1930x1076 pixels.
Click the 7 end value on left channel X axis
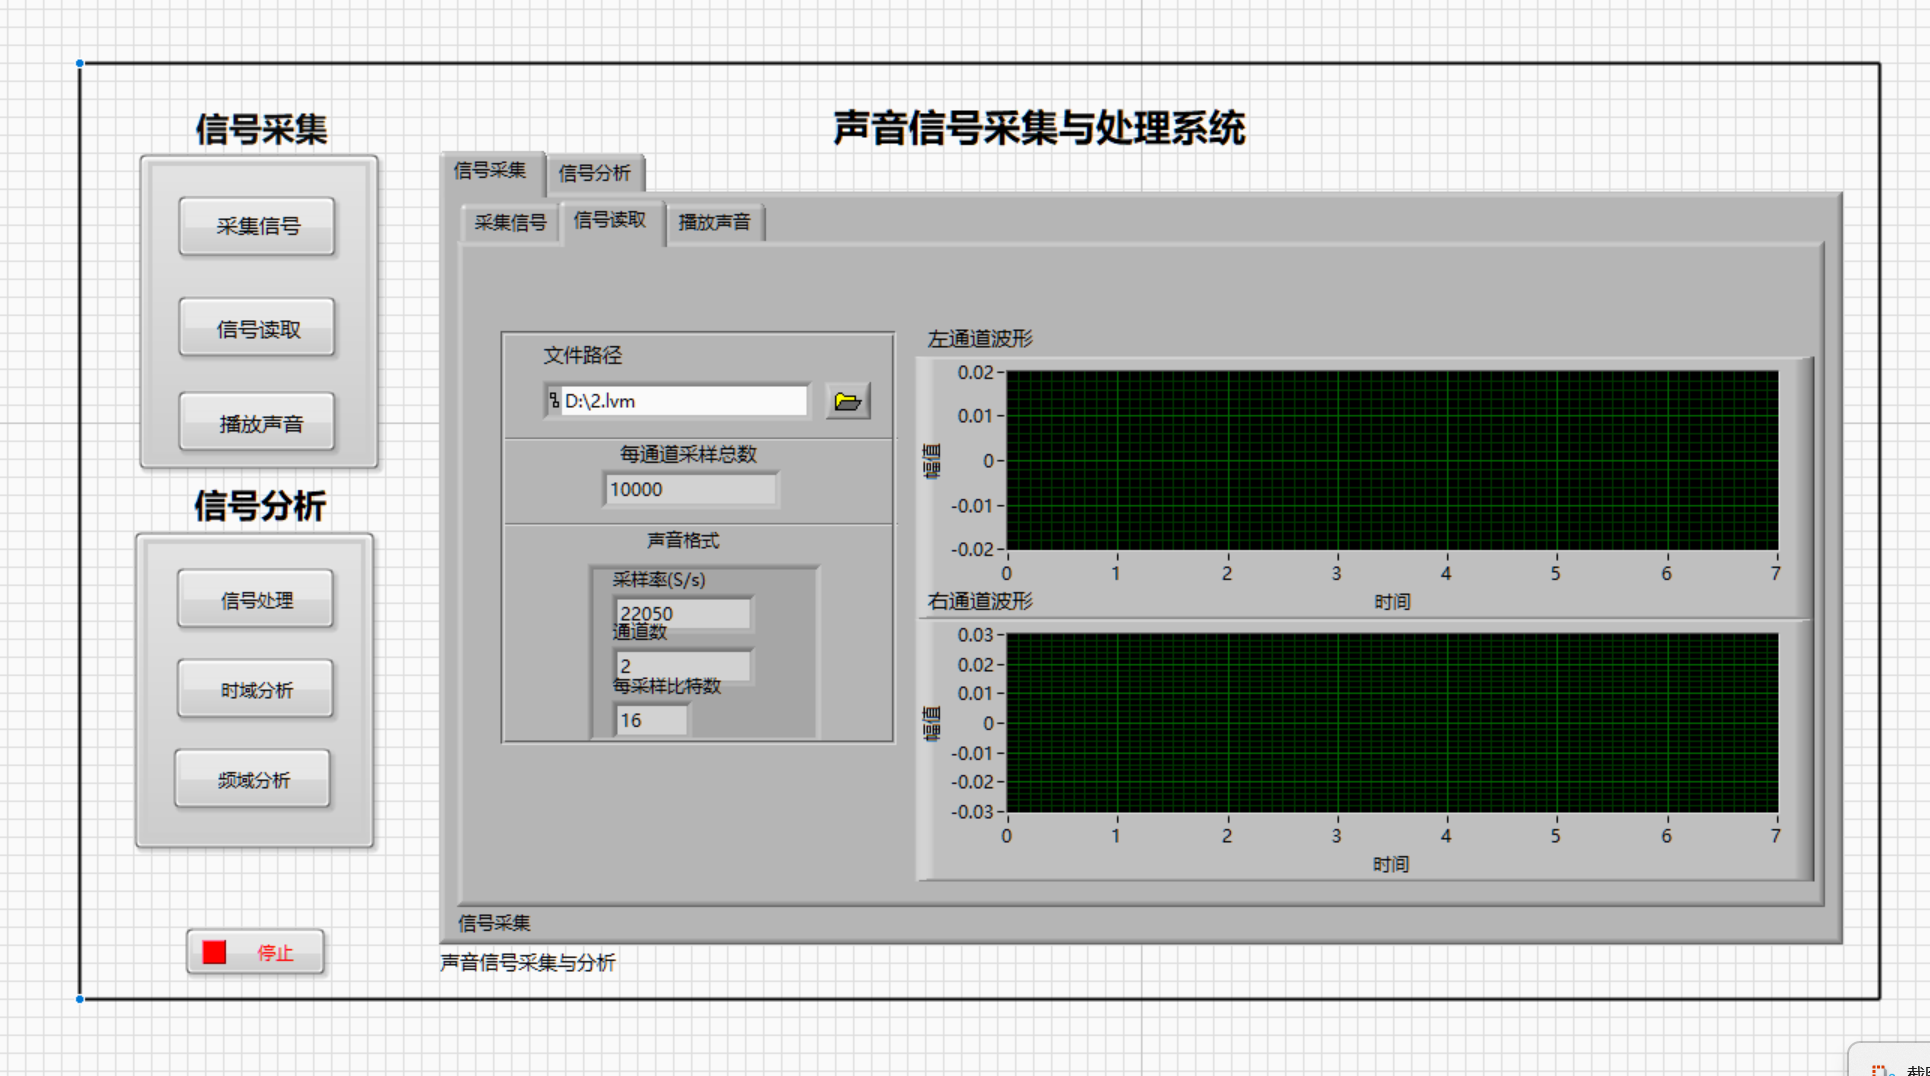(1776, 573)
